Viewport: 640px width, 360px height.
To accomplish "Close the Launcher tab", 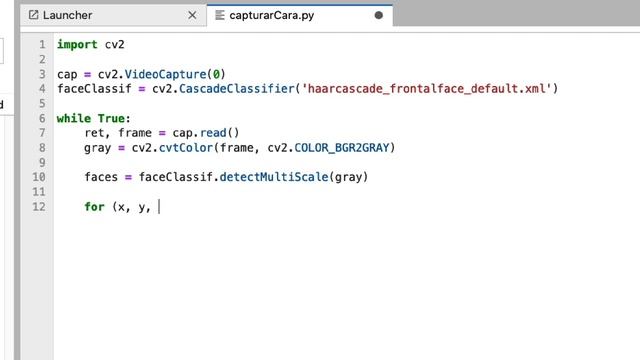I will [x=192, y=16].
